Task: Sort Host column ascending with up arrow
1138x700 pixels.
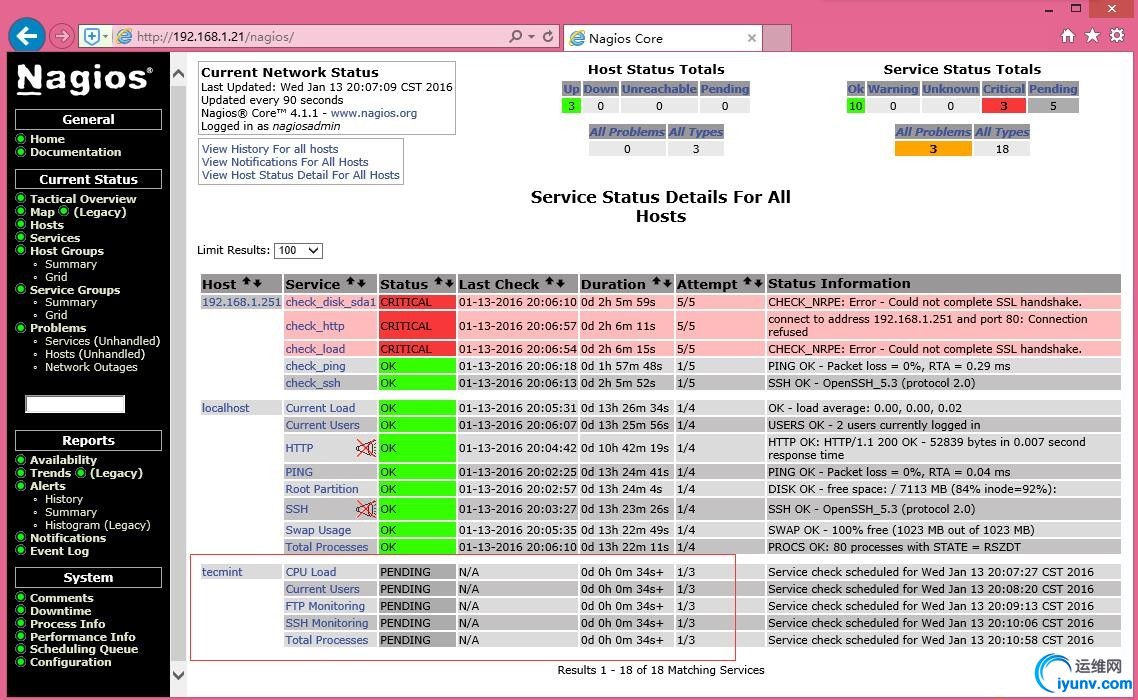Action: click(x=247, y=282)
